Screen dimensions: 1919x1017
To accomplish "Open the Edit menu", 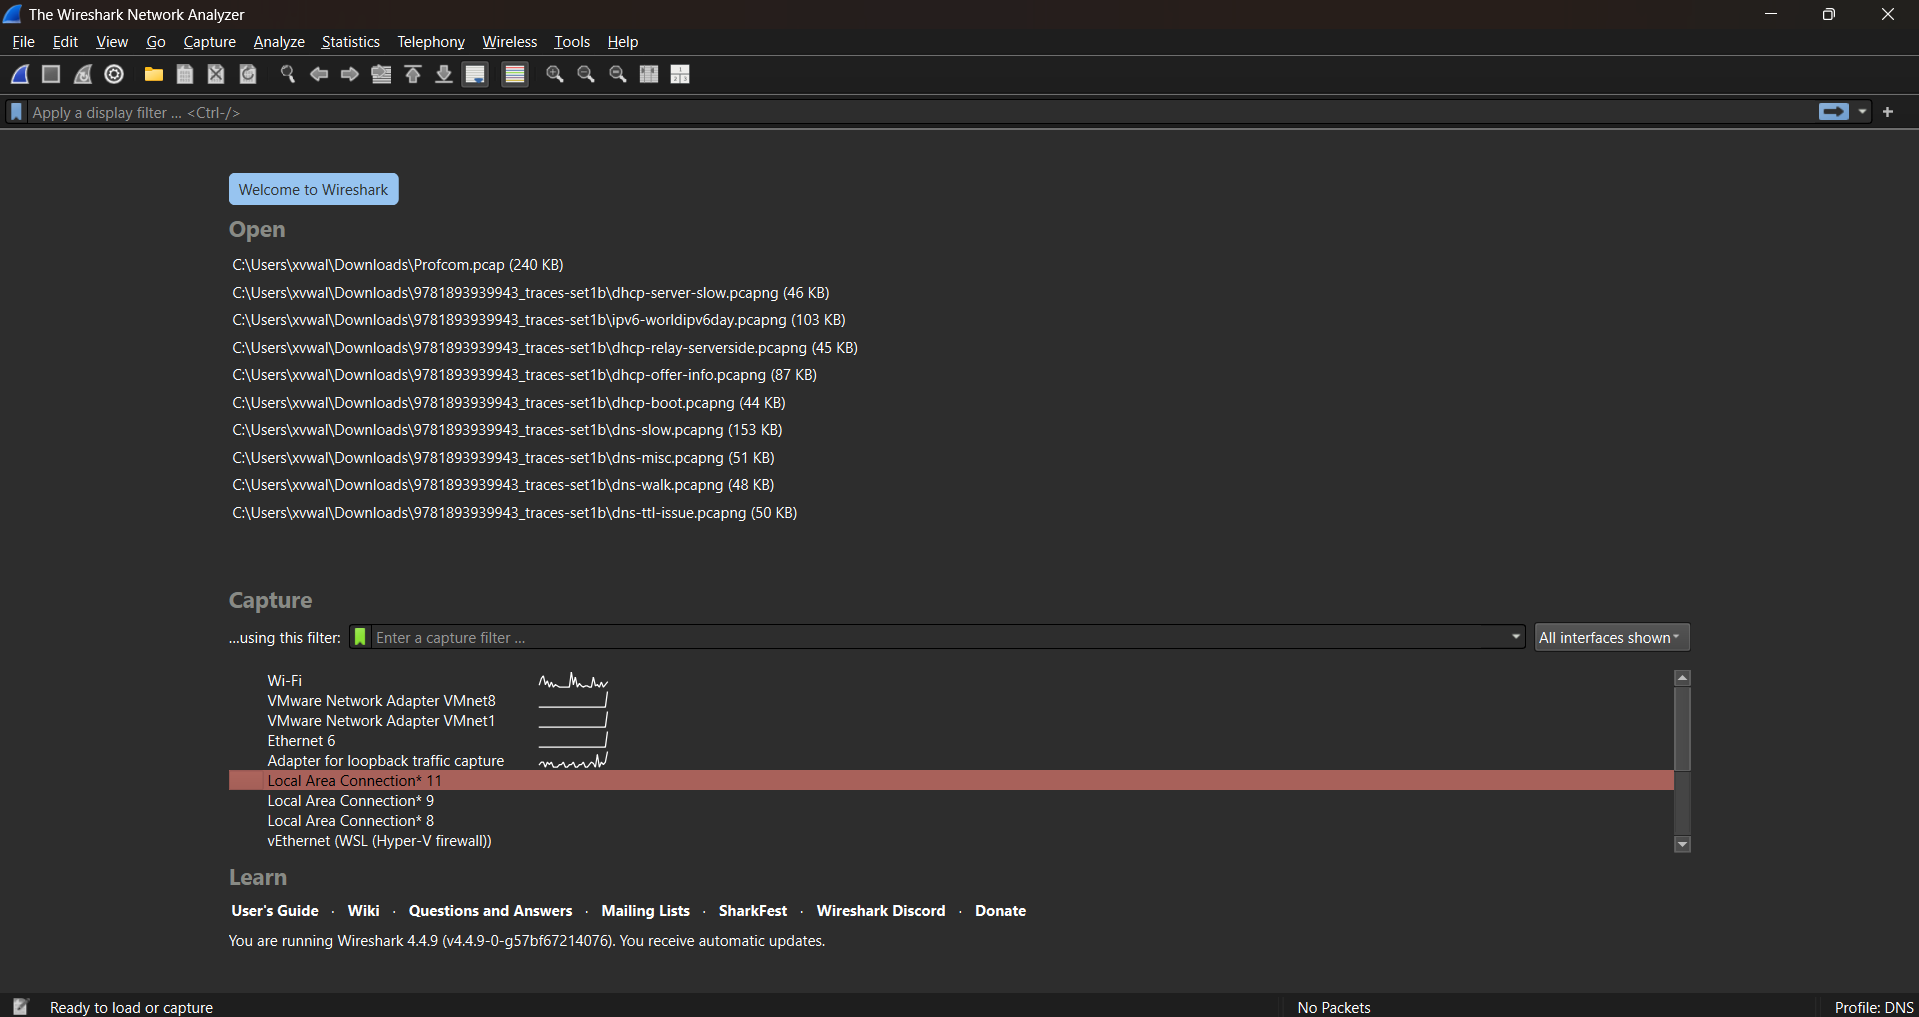I will [x=65, y=42].
